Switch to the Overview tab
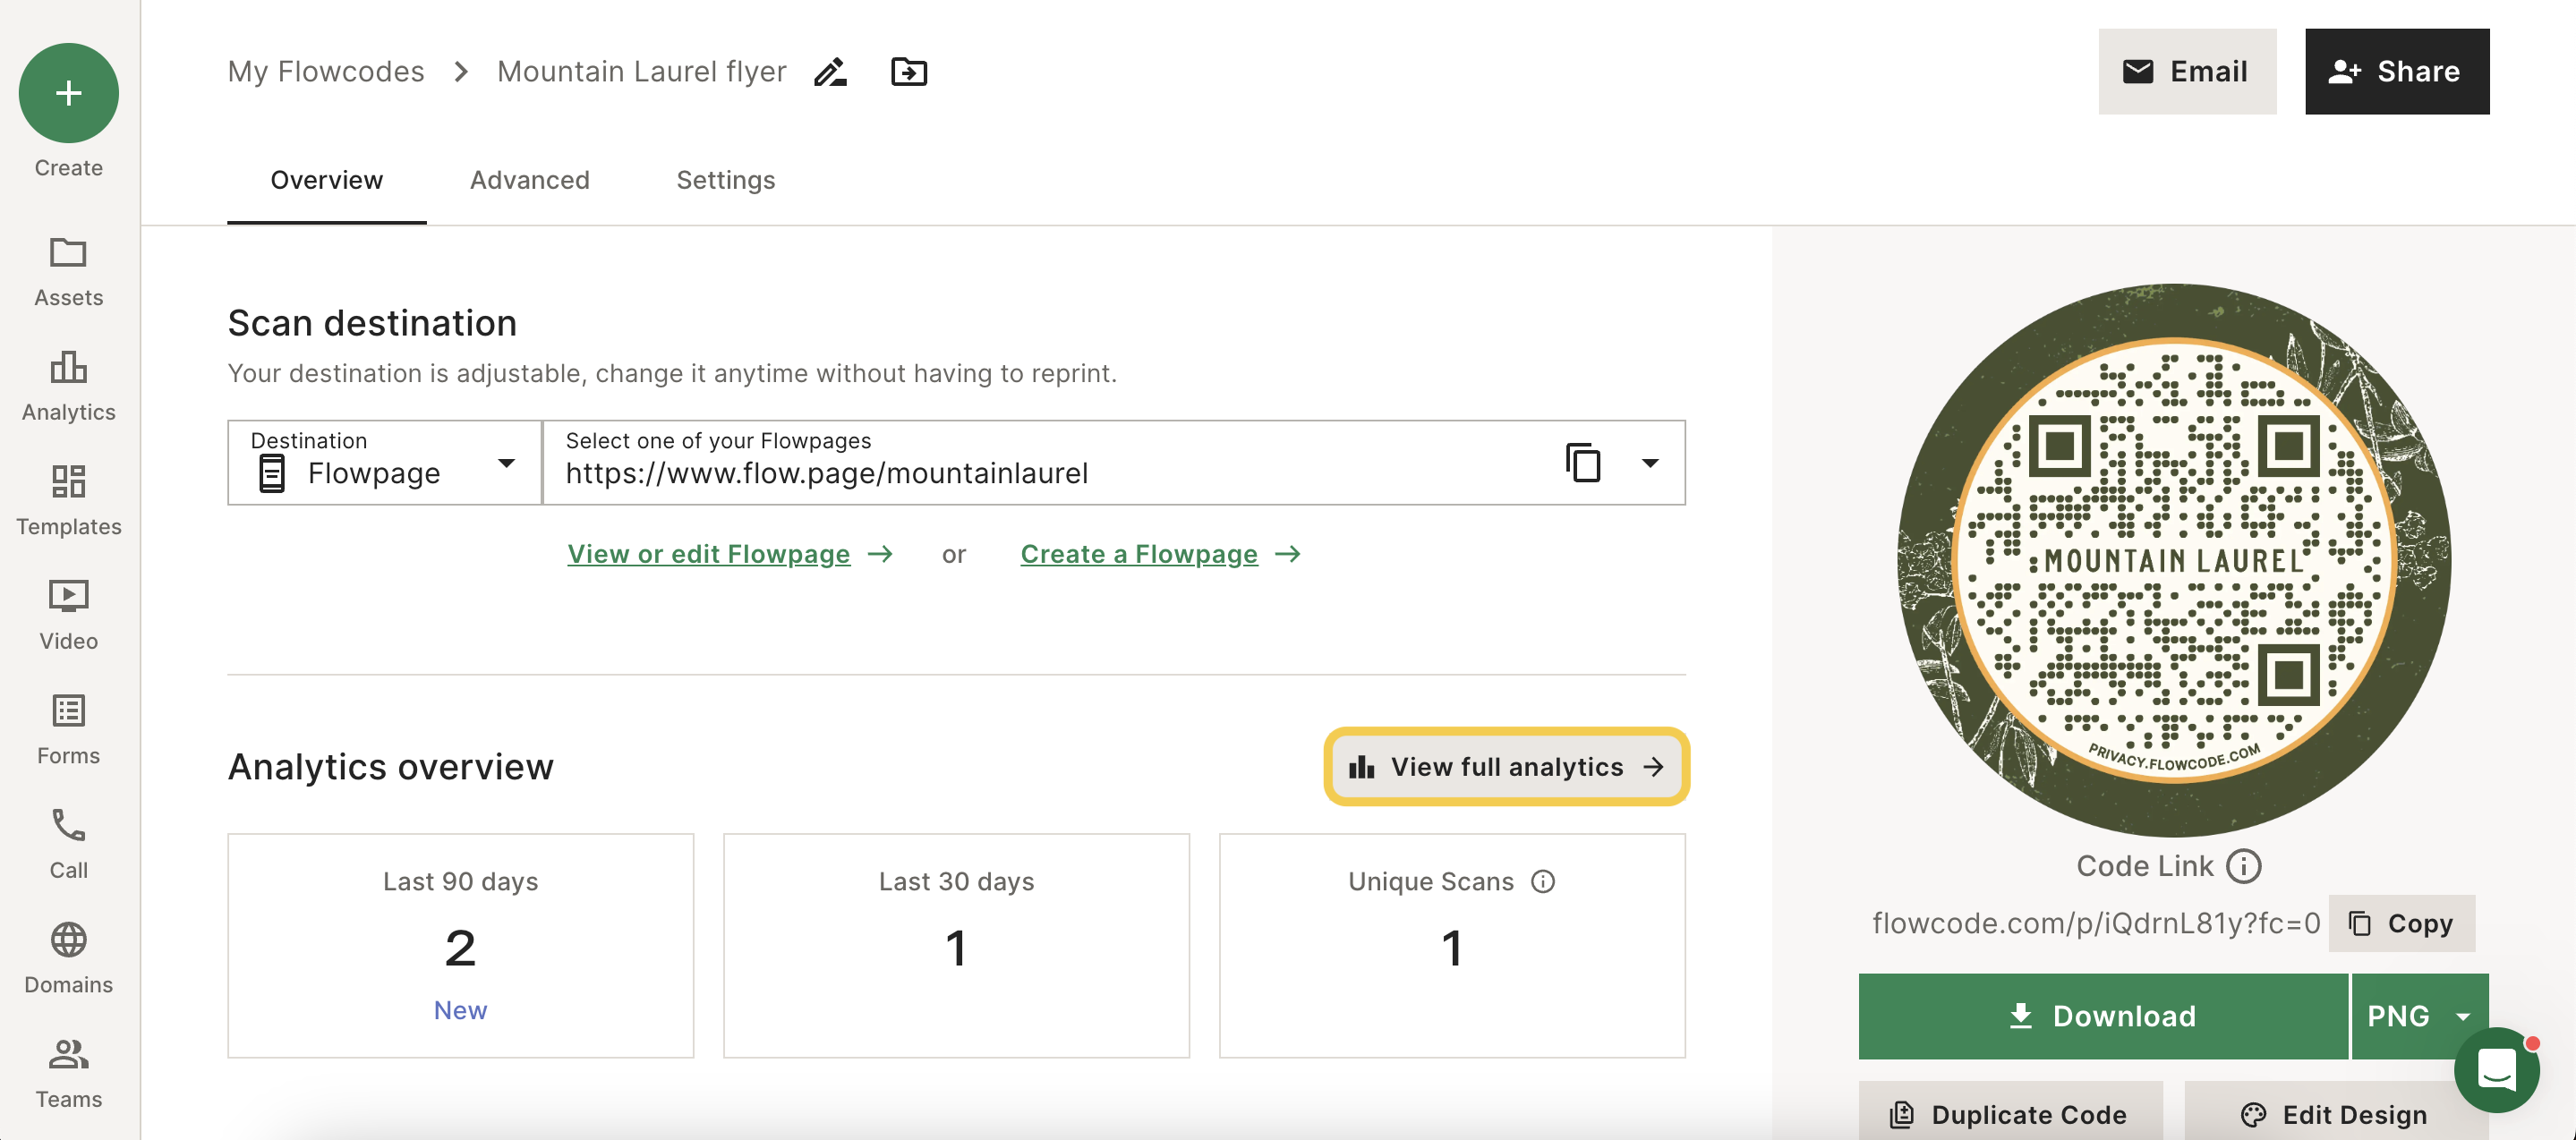2576x1140 pixels. [326, 180]
